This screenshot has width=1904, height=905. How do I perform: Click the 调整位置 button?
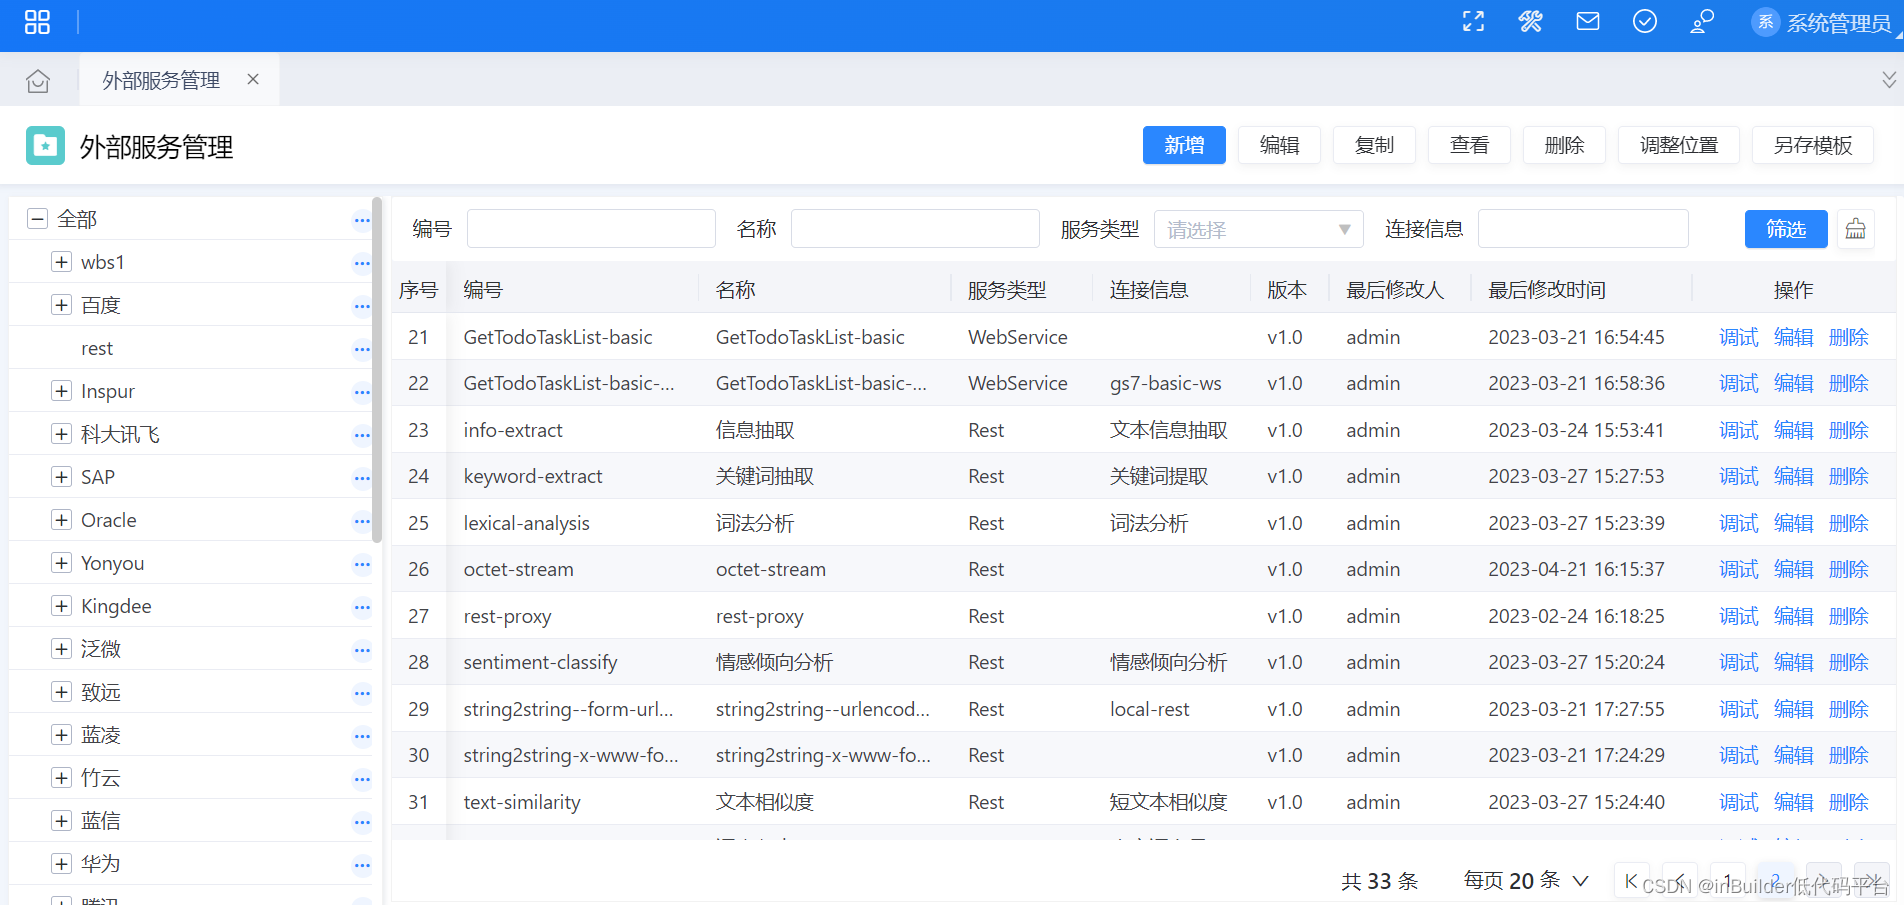(x=1678, y=145)
